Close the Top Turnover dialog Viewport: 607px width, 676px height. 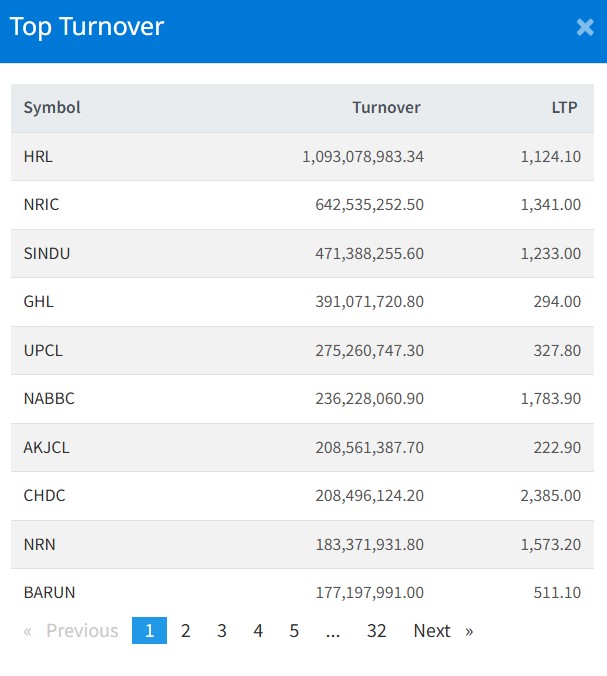pos(585,27)
